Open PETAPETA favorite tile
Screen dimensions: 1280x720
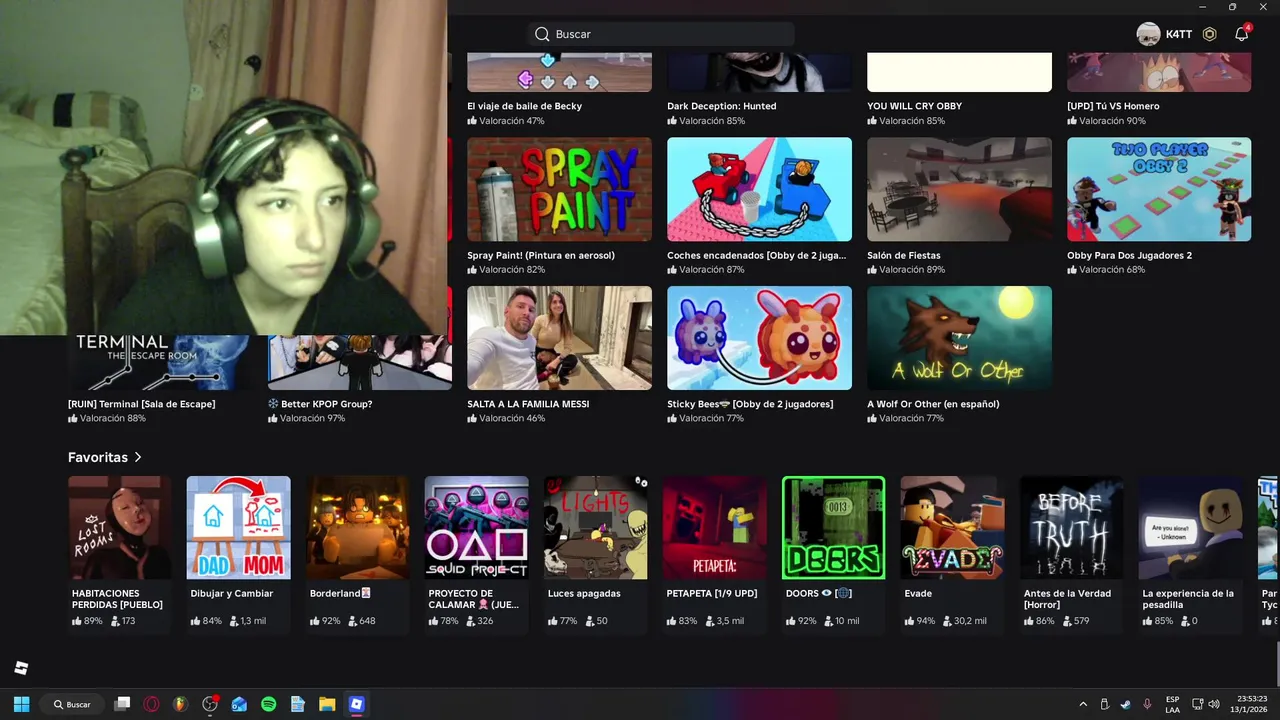(714, 553)
